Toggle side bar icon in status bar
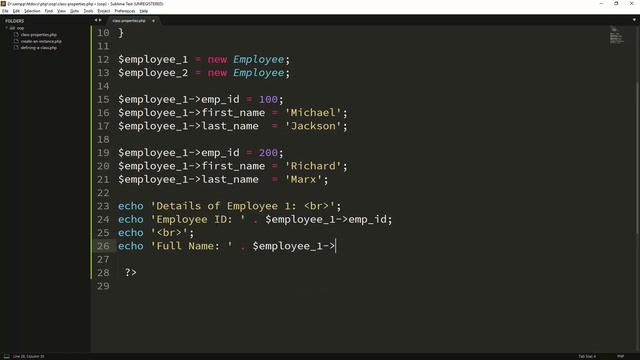Image resolution: width=640 pixels, height=360 pixels. (x=7, y=356)
